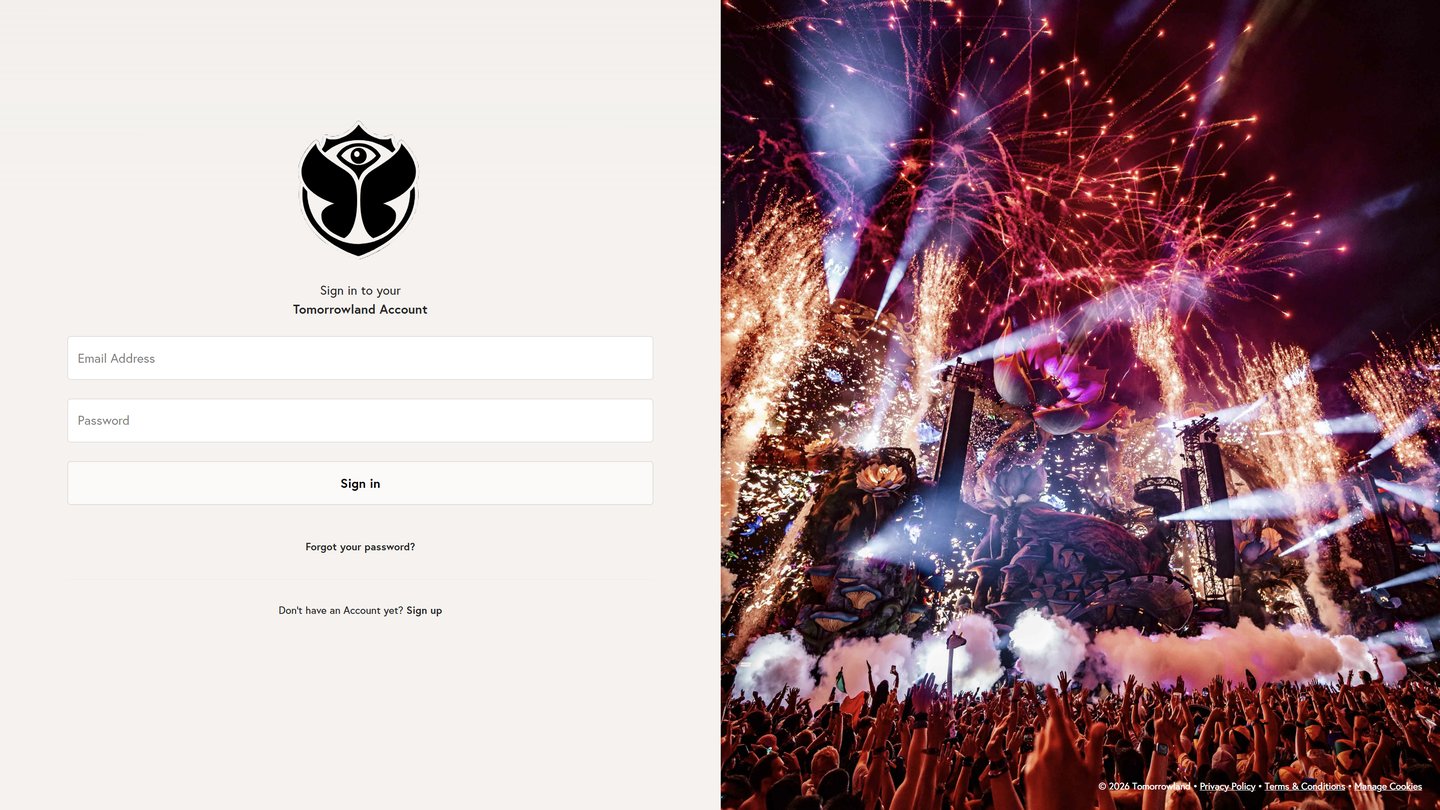The width and height of the screenshot is (1440, 810).
Task: Click the cheering crowd in the photo
Action: tap(1080, 745)
